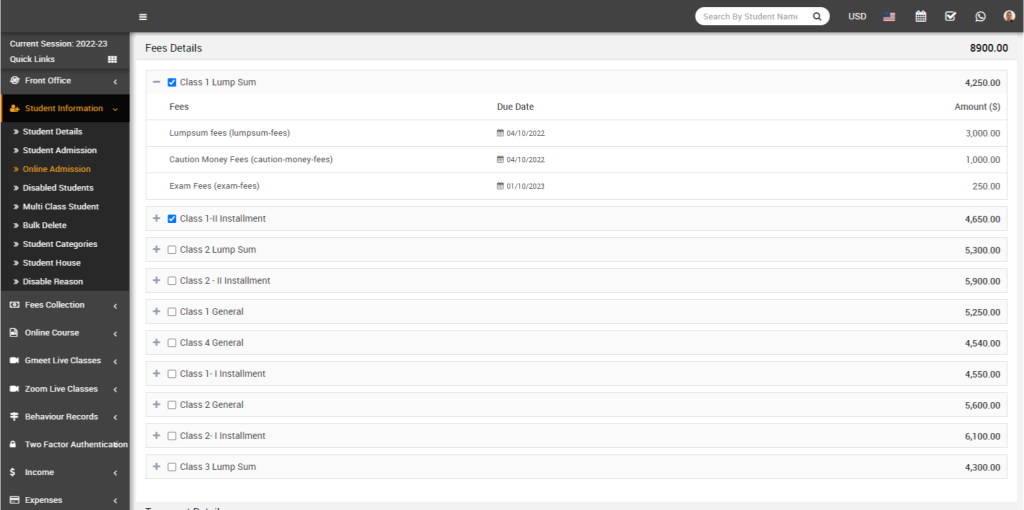Click the hamburger menu toggle icon

point(143,17)
